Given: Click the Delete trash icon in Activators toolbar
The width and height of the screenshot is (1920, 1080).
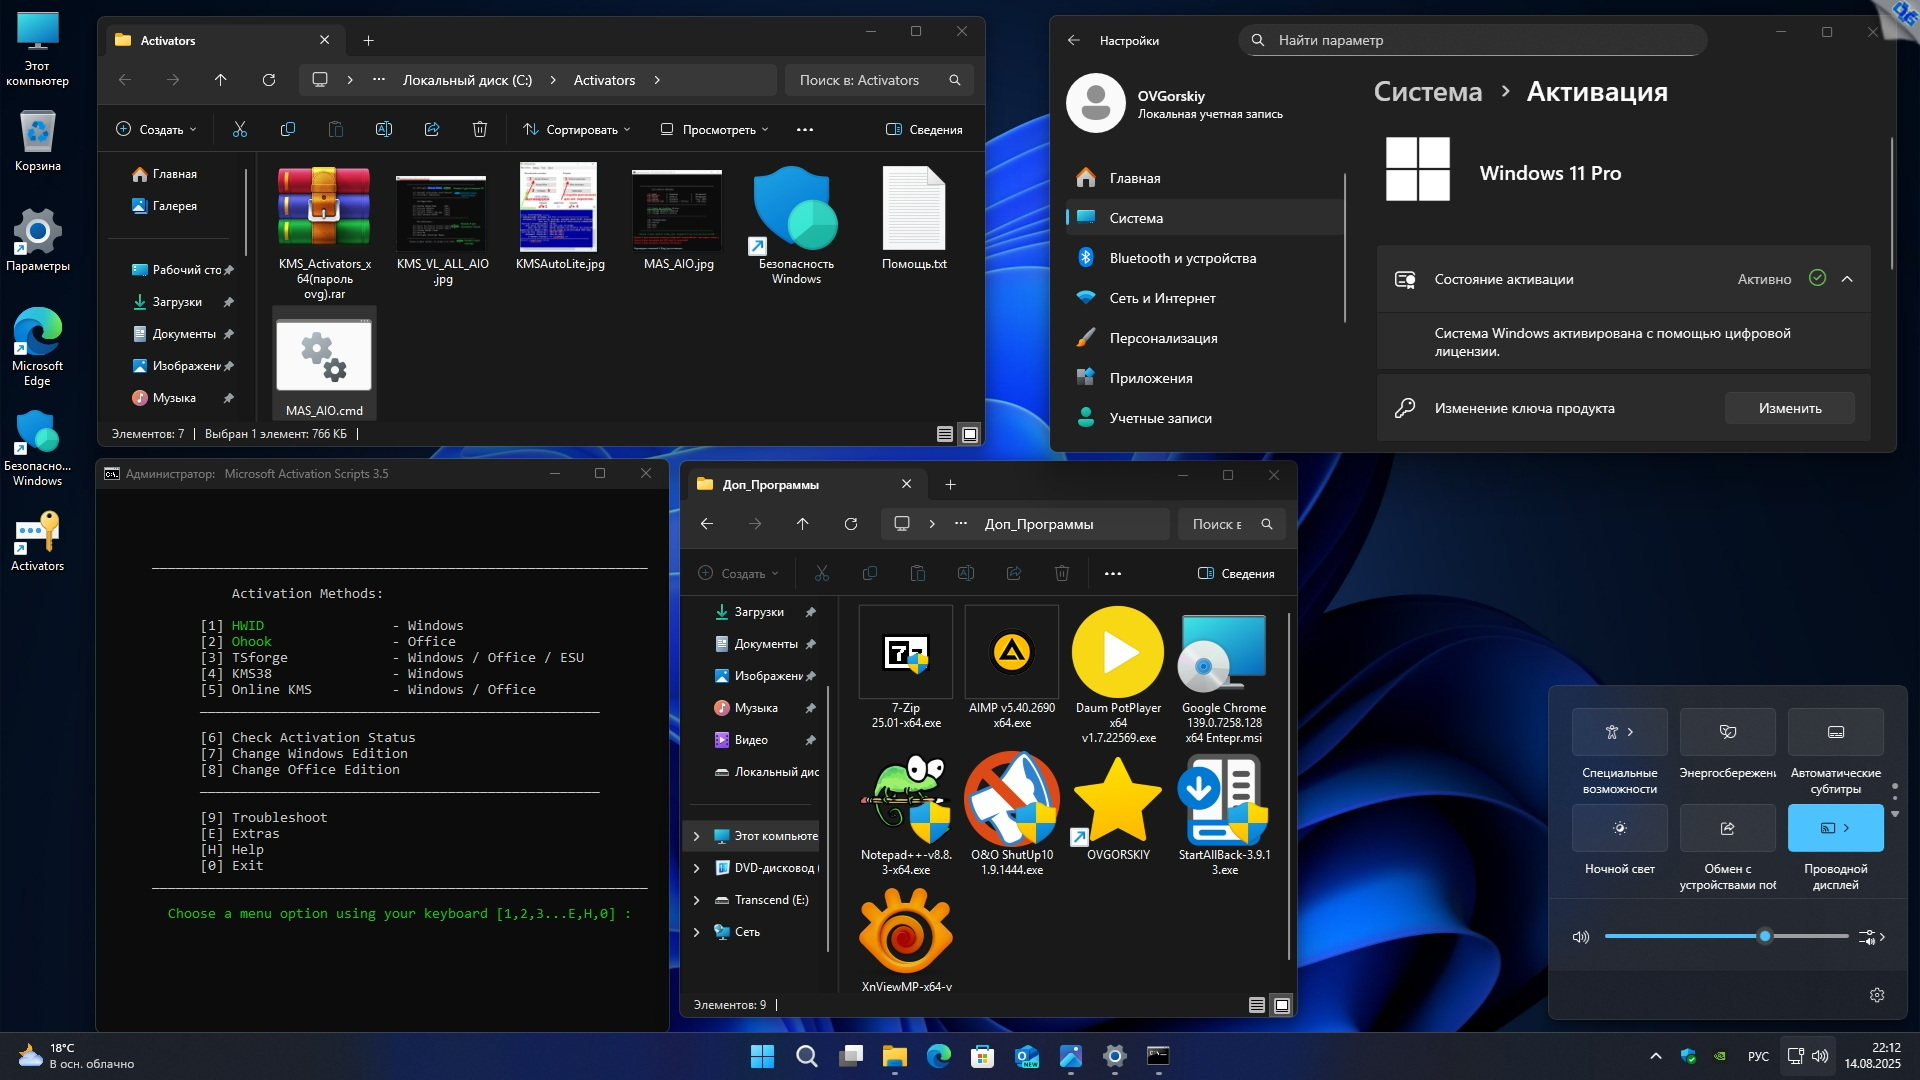Looking at the screenshot, I should [x=480, y=129].
